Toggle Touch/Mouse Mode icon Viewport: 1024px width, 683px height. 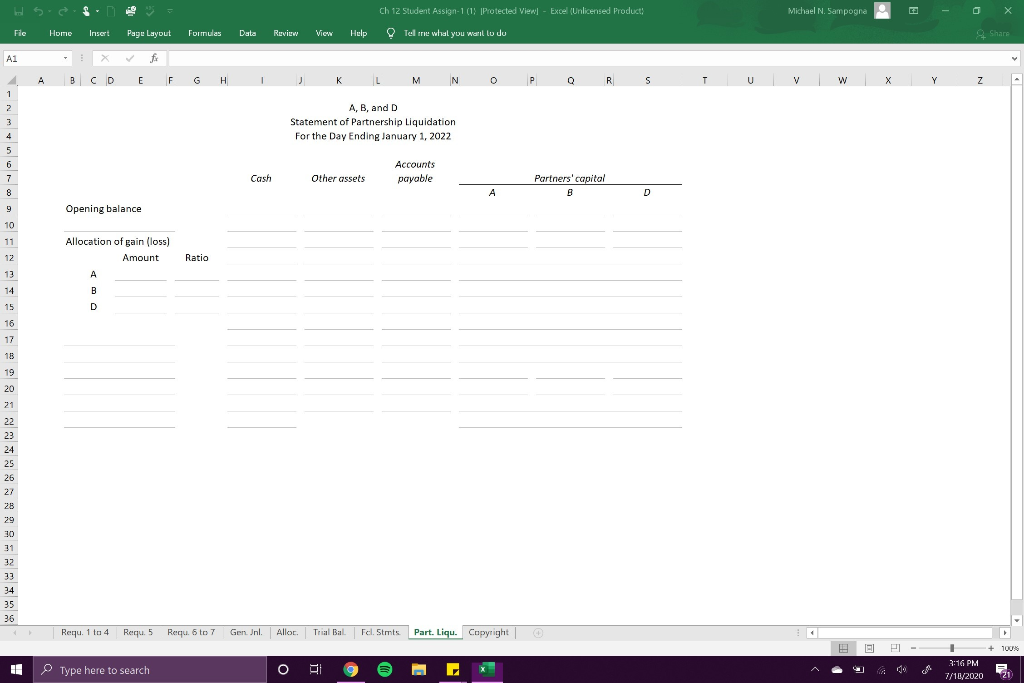coord(86,11)
